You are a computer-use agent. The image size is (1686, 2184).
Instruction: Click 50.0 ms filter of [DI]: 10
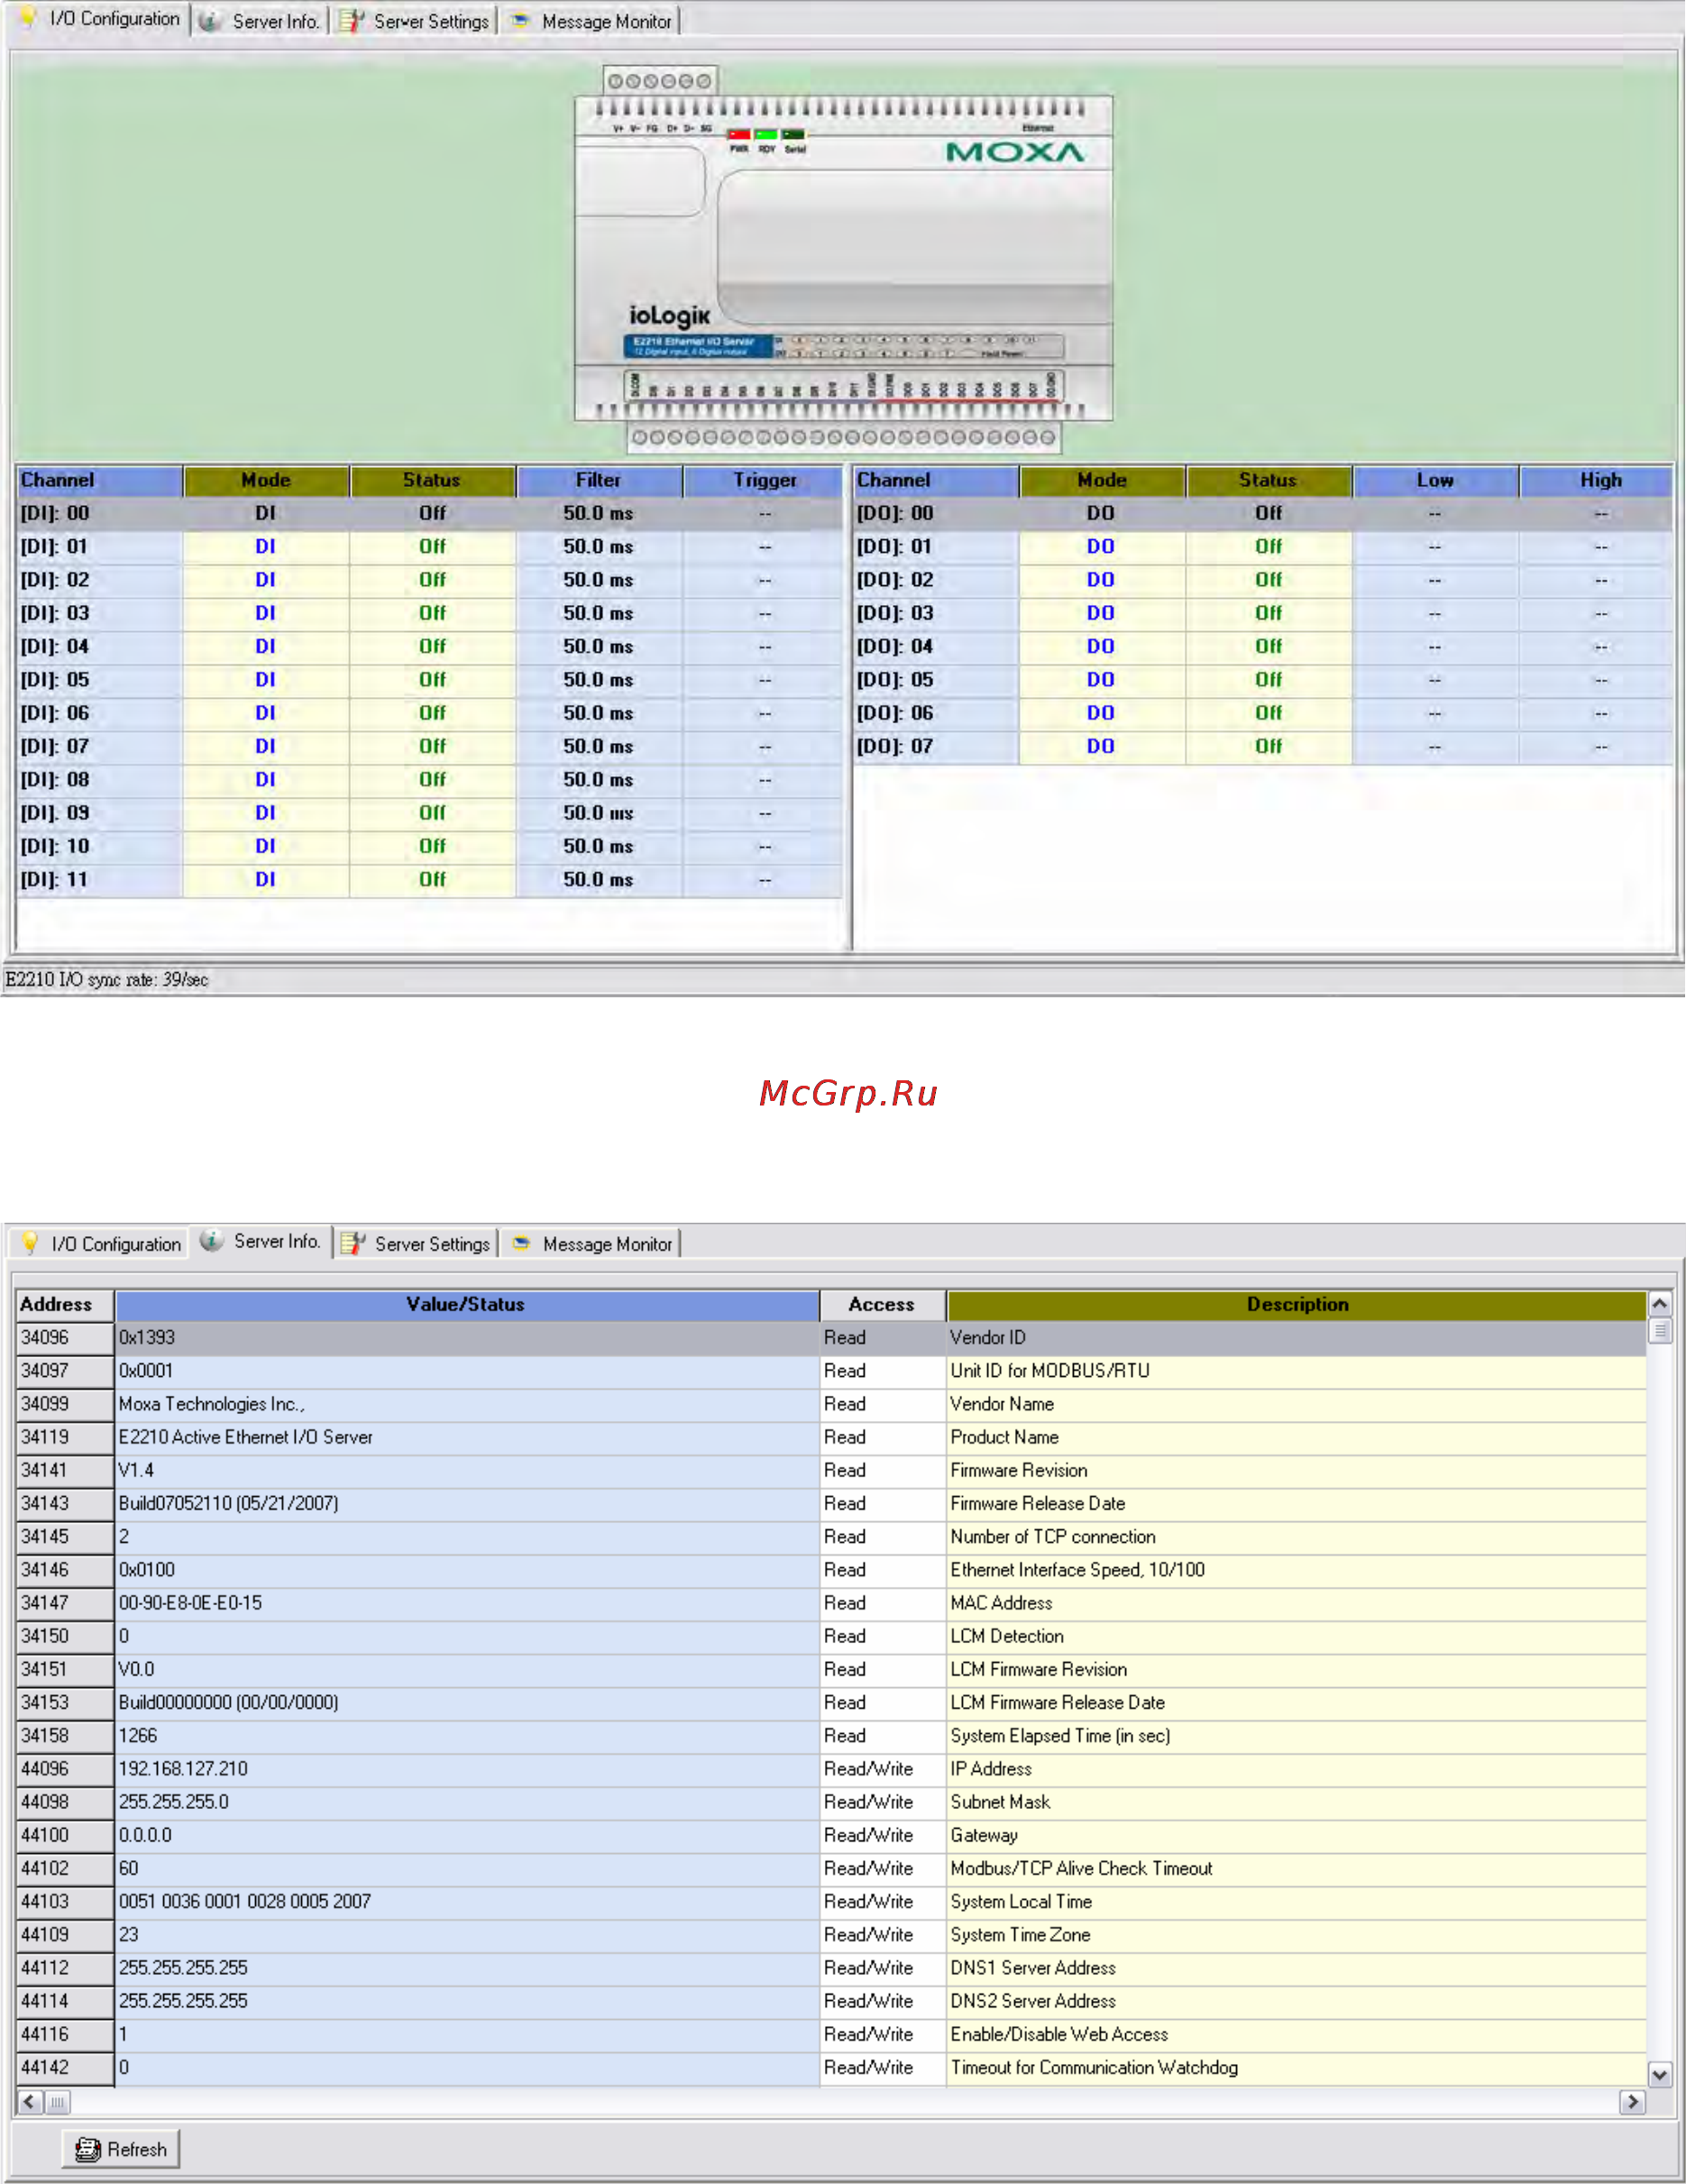coord(598,847)
